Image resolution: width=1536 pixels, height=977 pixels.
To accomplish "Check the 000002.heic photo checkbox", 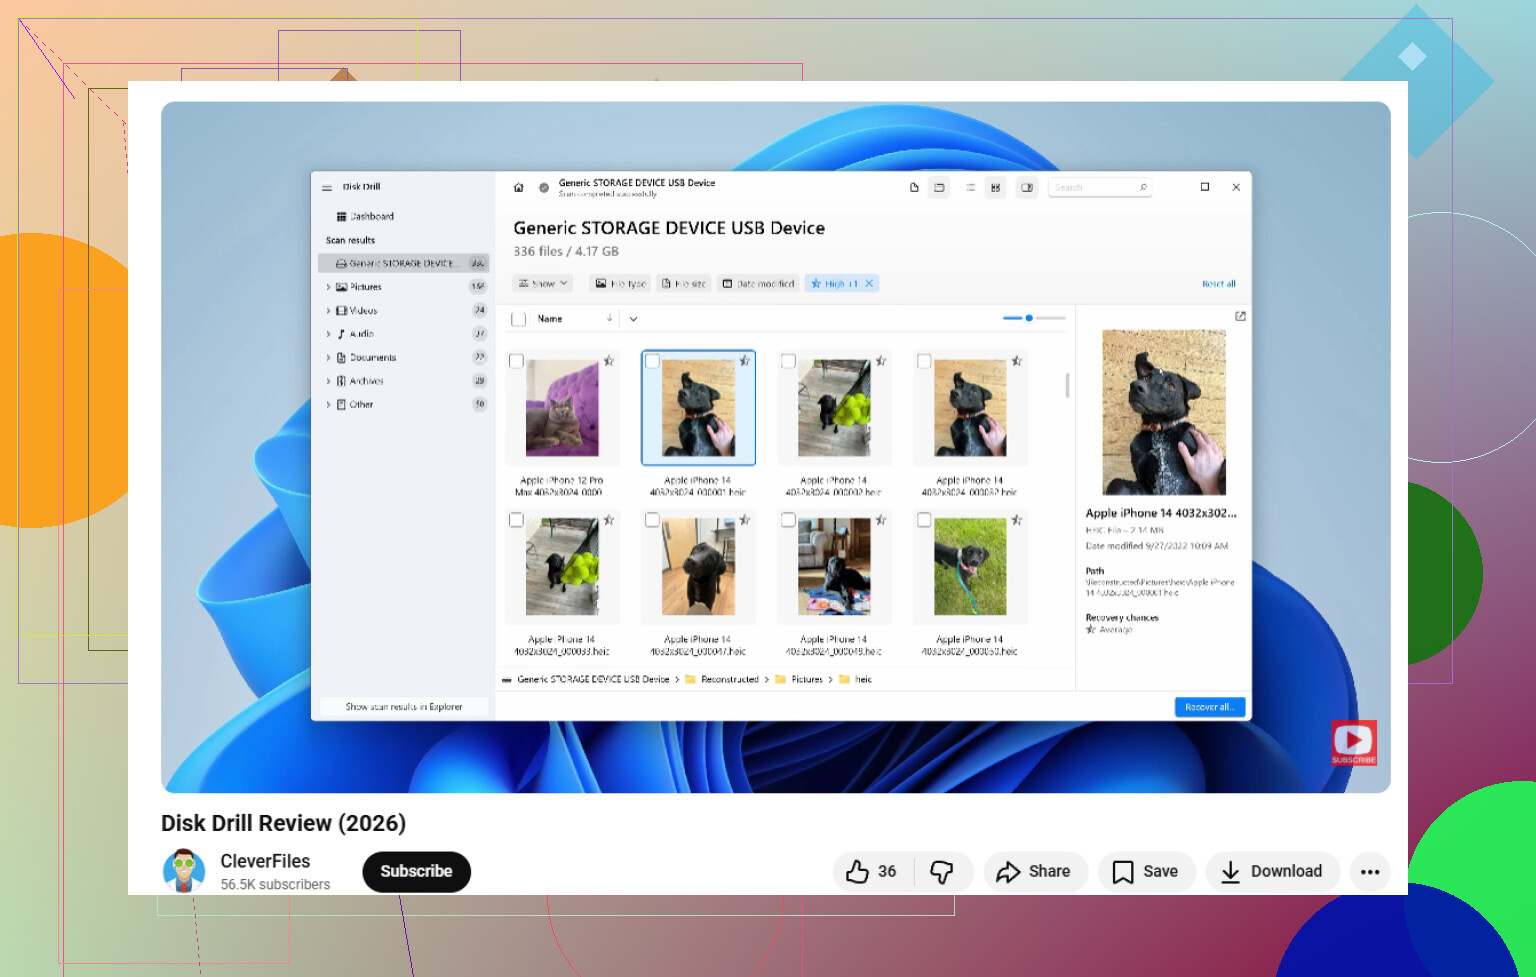I will pos(788,361).
